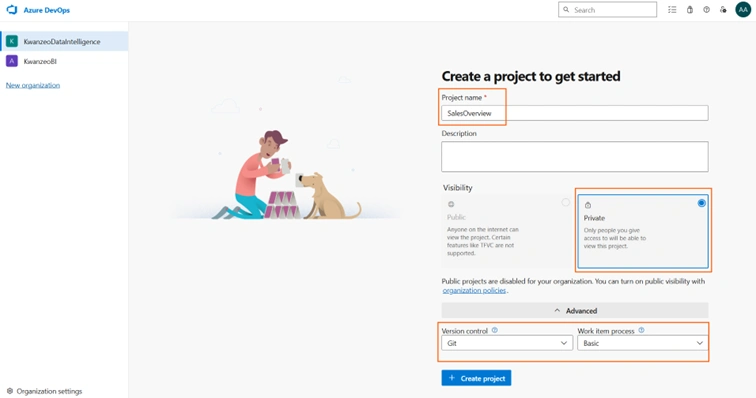Image resolution: width=756 pixels, height=398 pixels.
Task: Open the user settings icon in header
Action: [x=723, y=10]
